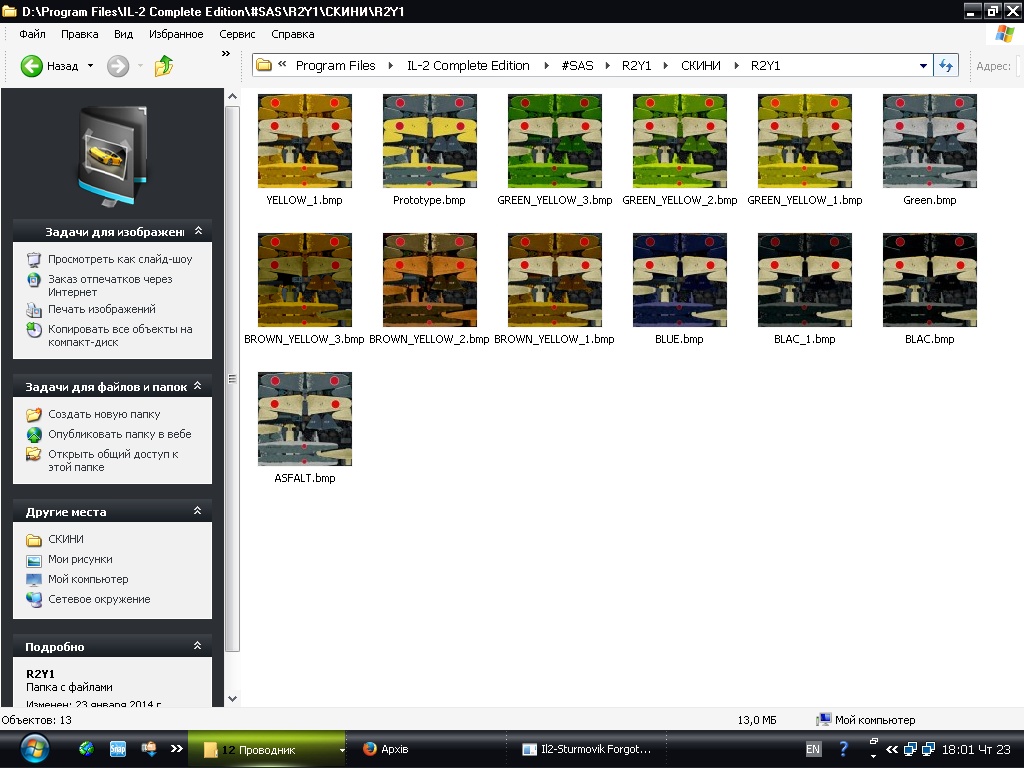Open the Правка menu
This screenshot has height=768, width=1024.
(x=80, y=34)
